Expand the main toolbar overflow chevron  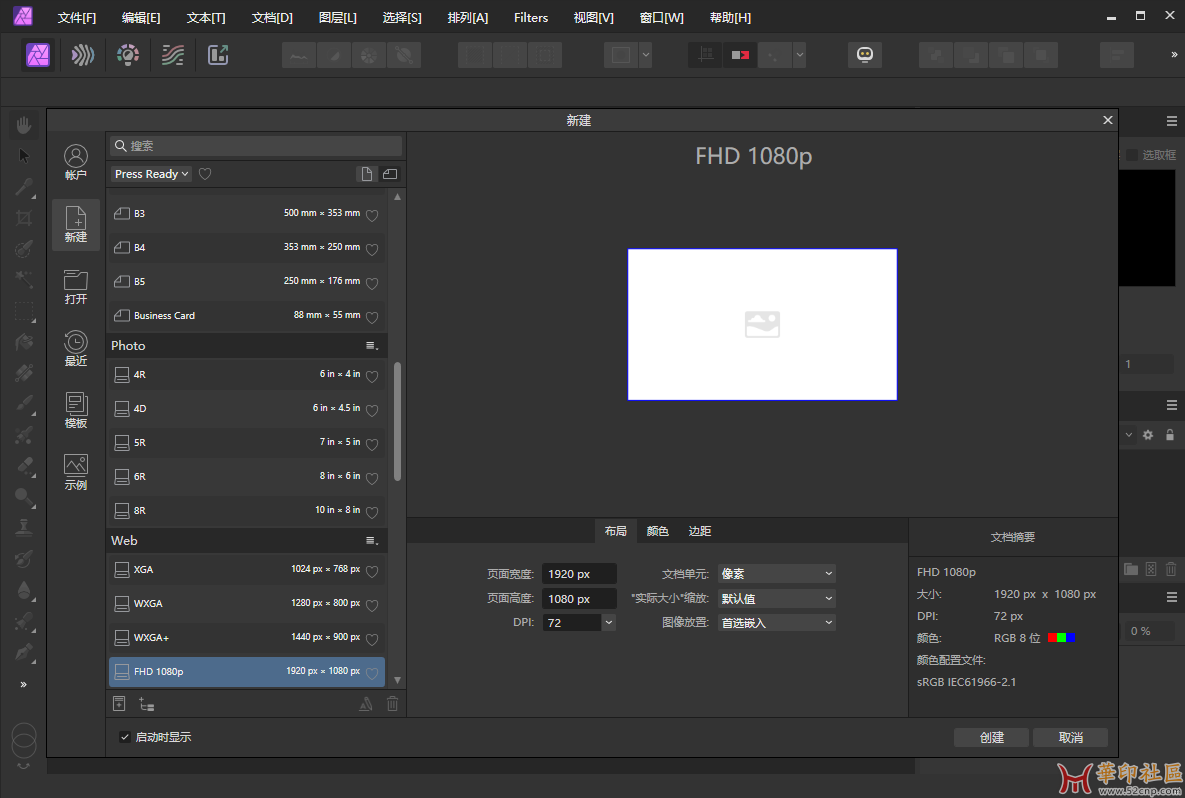click(x=1174, y=54)
